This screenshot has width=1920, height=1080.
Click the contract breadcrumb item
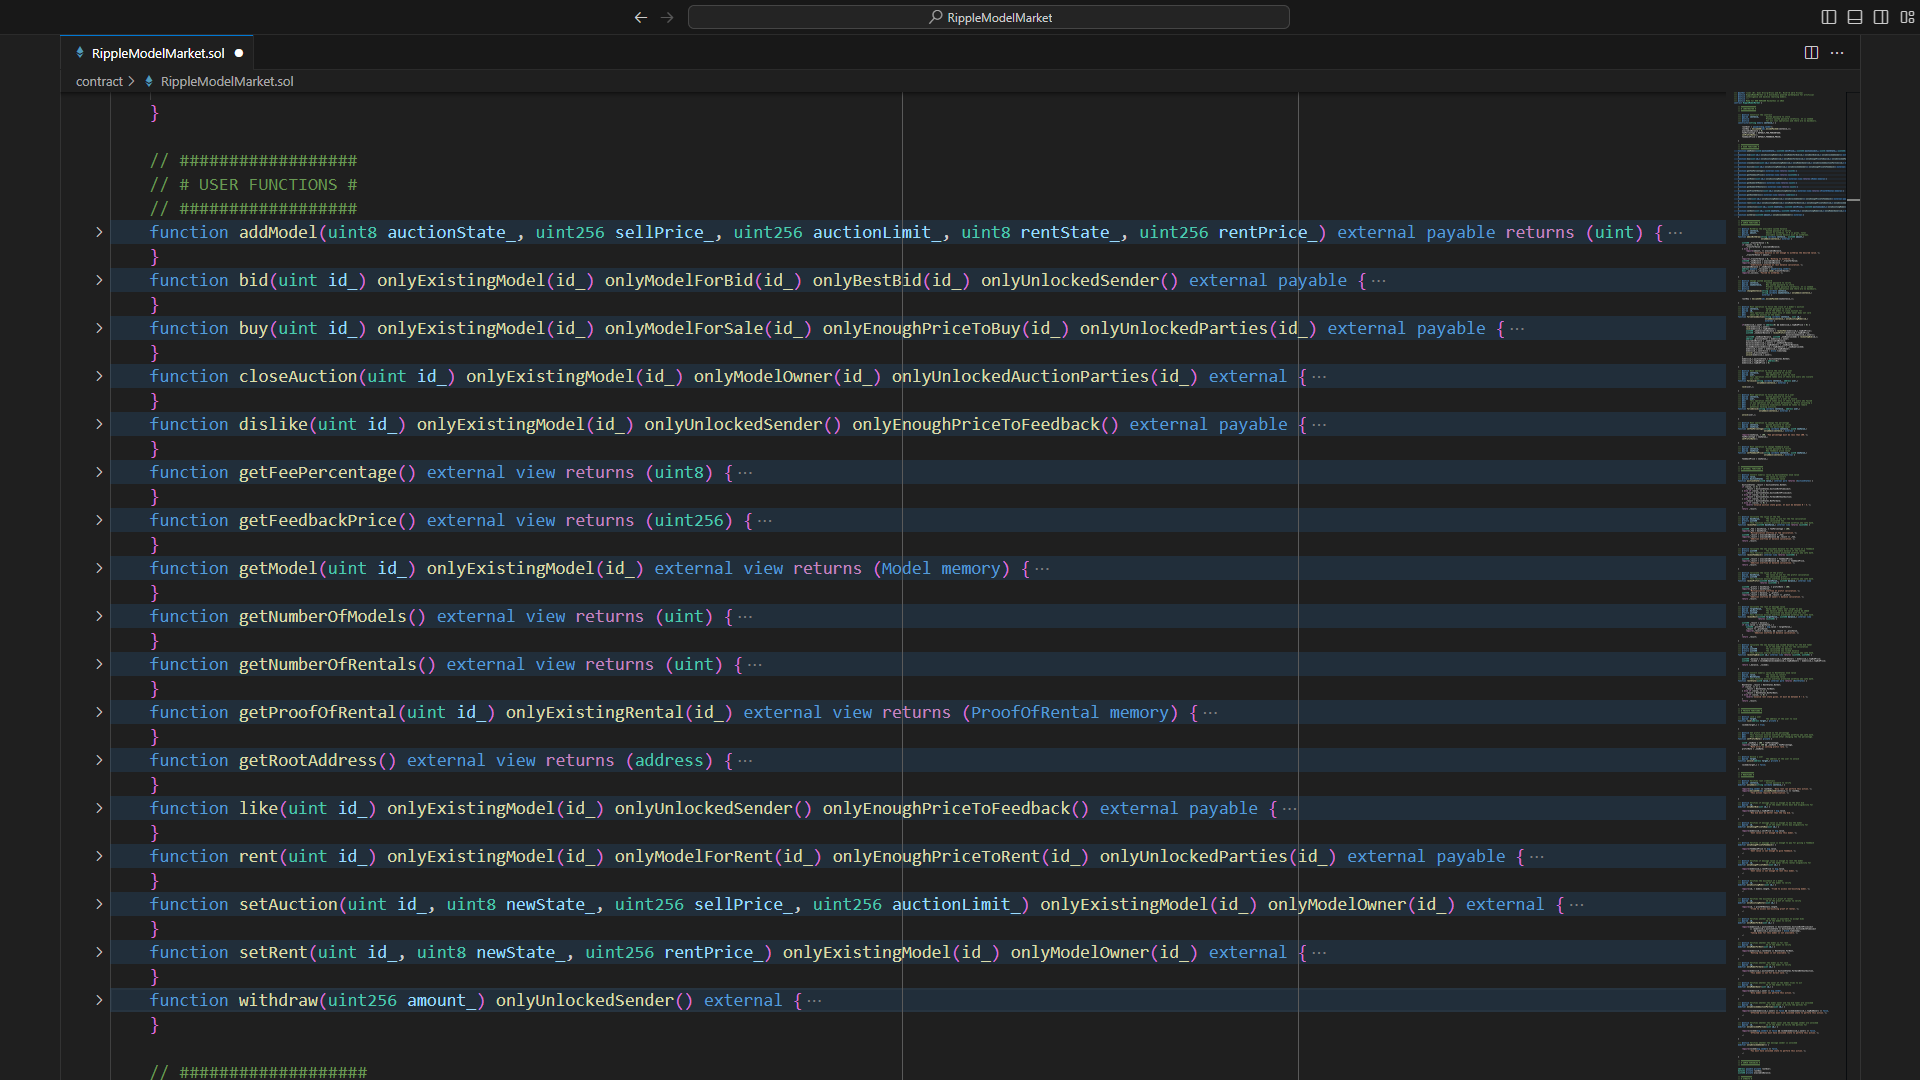coord(99,81)
